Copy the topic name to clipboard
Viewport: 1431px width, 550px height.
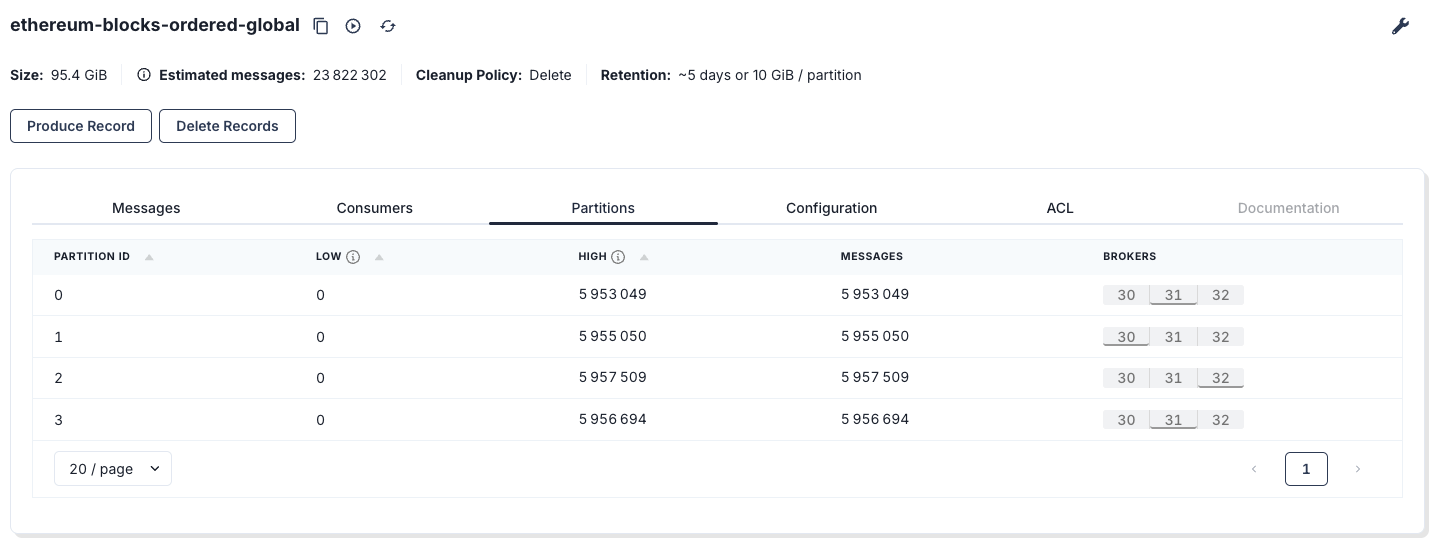tap(321, 26)
